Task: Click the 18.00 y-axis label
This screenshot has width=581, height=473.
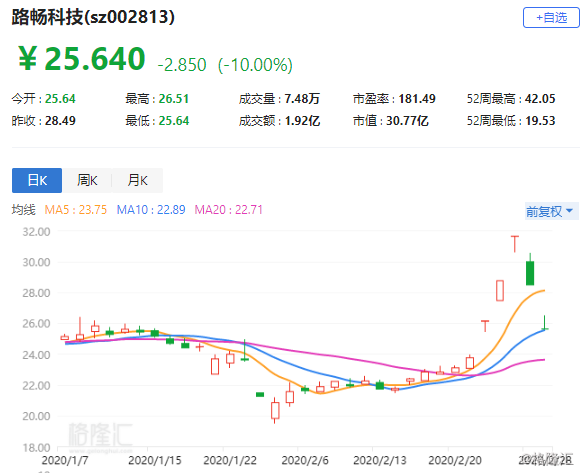Action: (x=36, y=448)
